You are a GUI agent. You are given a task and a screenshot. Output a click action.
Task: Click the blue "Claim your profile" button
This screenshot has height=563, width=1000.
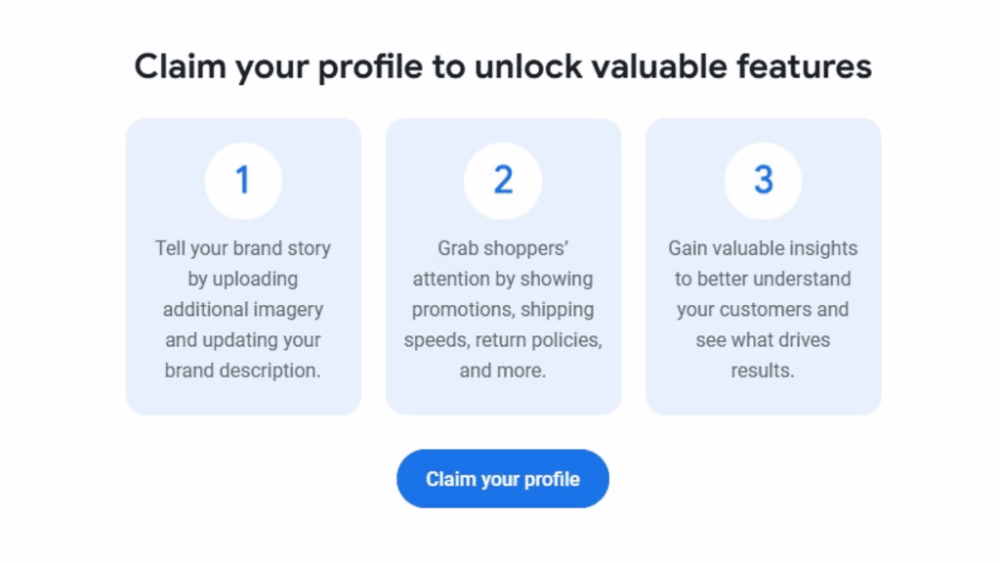[503, 479]
